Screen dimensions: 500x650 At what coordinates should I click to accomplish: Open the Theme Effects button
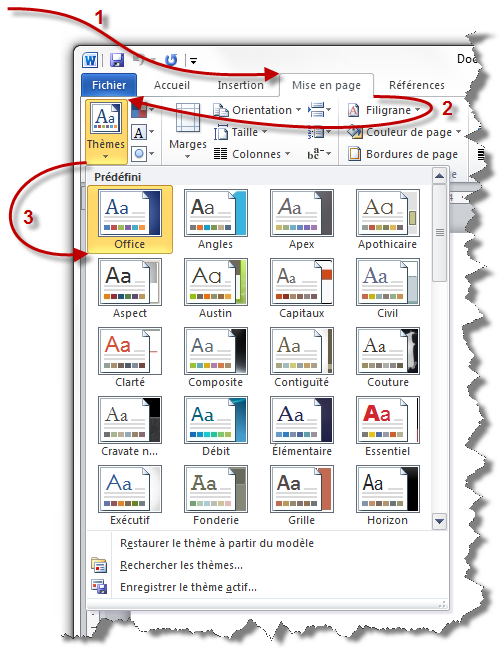(142, 154)
